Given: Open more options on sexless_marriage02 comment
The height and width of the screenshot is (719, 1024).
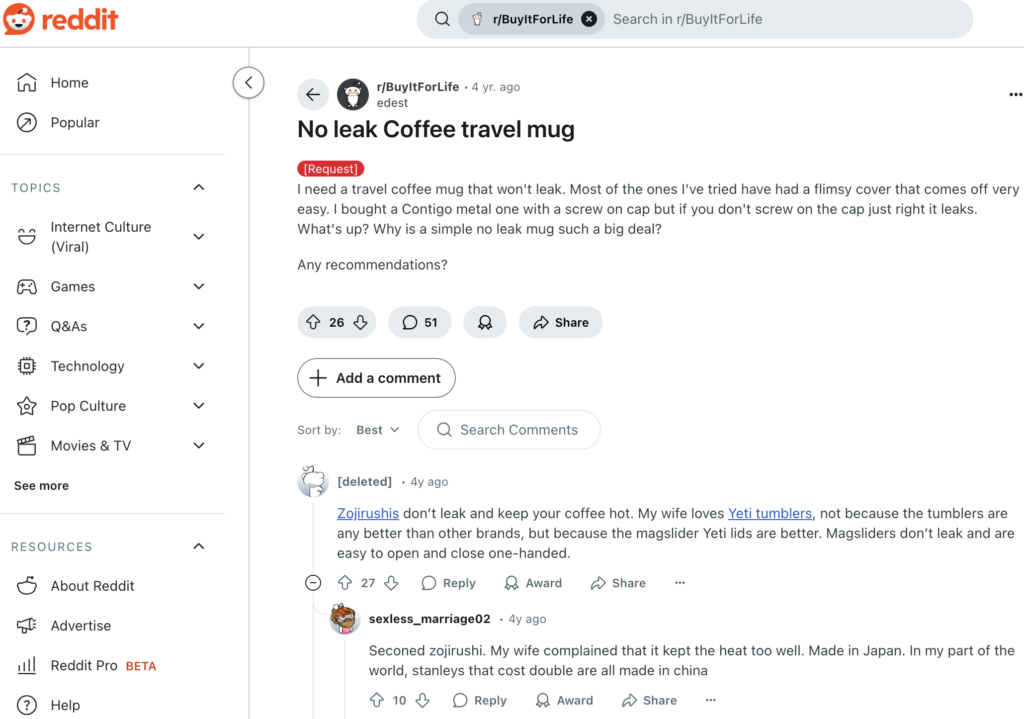Looking at the screenshot, I should coord(711,700).
